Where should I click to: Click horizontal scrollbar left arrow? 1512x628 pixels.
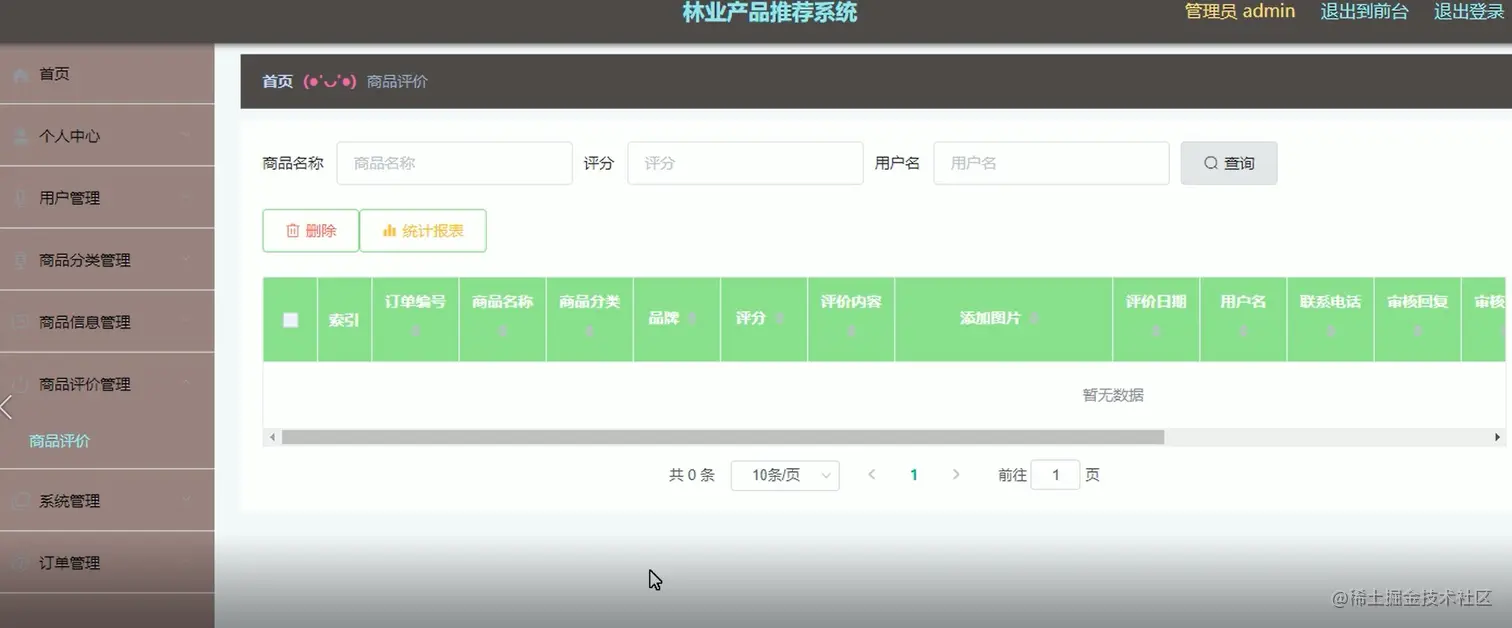(x=272, y=437)
